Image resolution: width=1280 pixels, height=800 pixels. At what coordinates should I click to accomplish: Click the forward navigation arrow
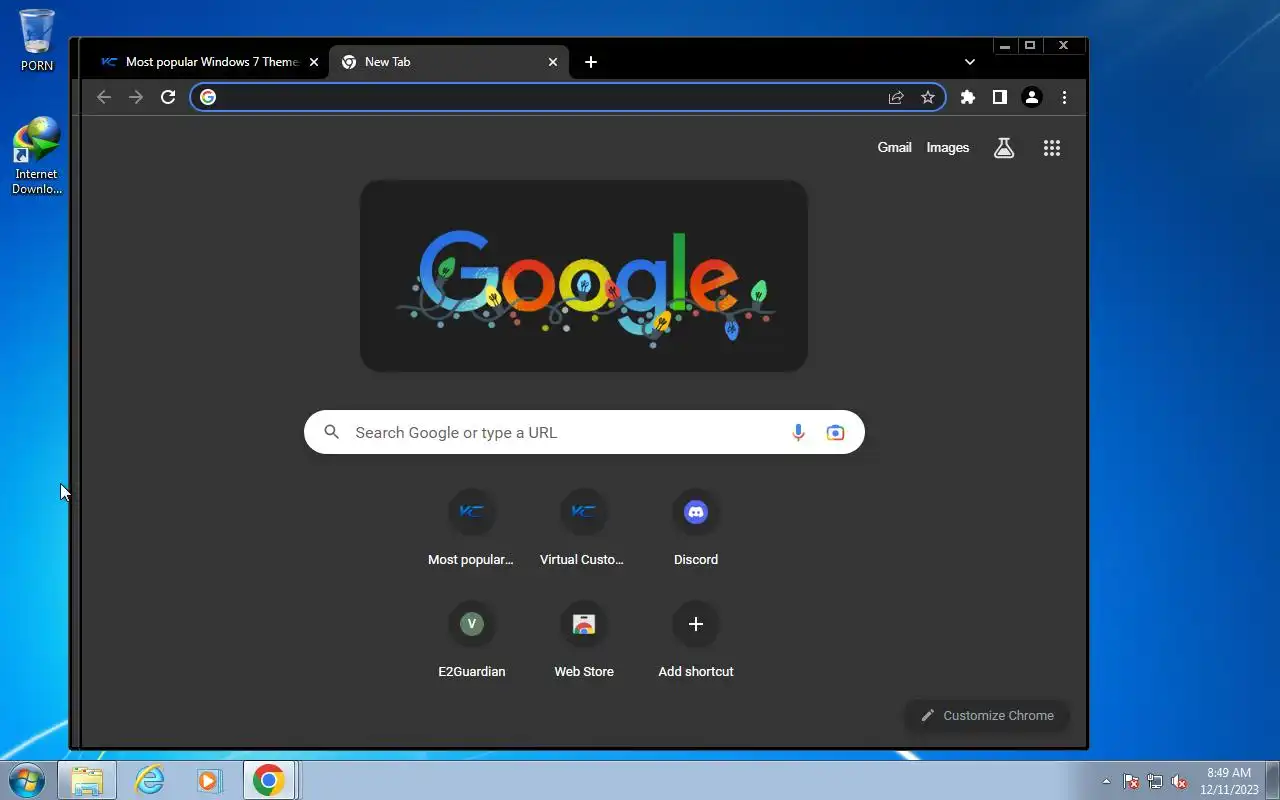tap(136, 97)
